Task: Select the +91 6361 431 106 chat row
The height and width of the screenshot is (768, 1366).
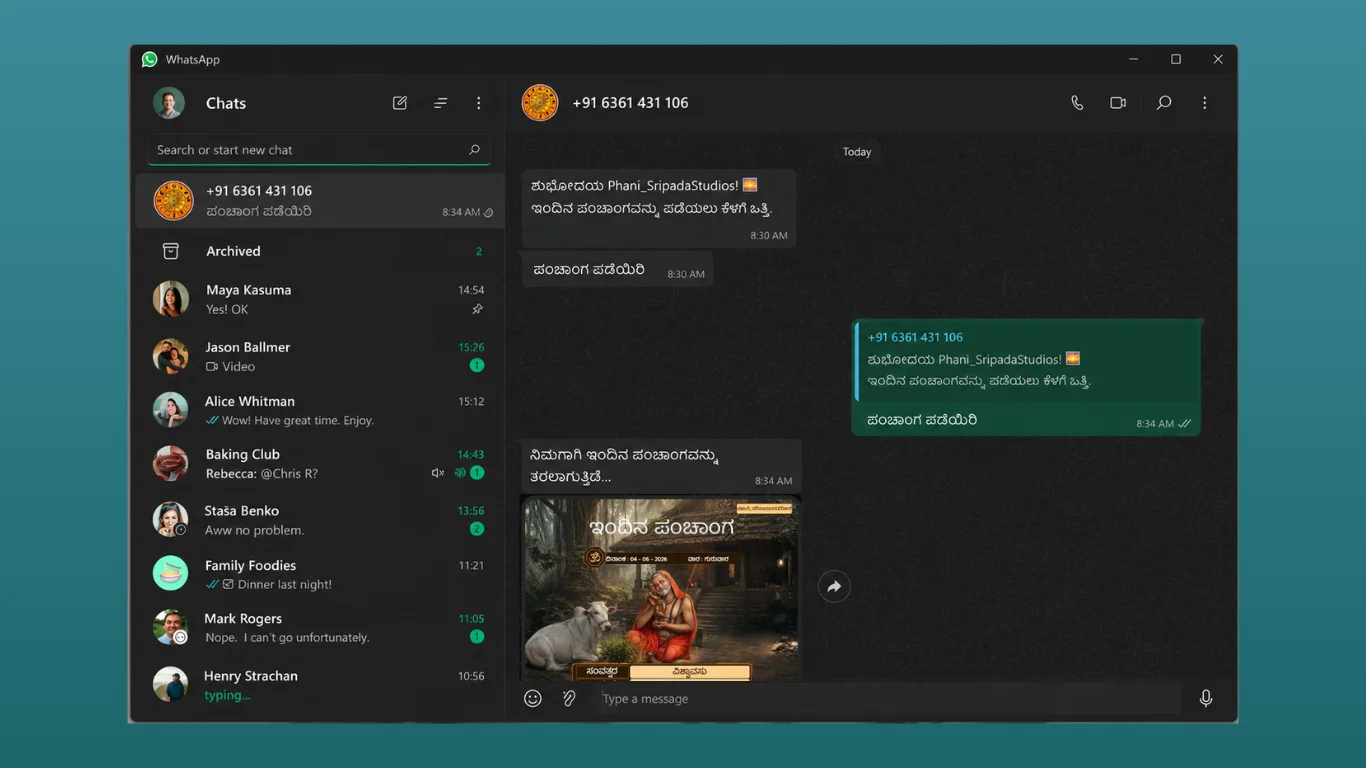Action: (x=320, y=200)
